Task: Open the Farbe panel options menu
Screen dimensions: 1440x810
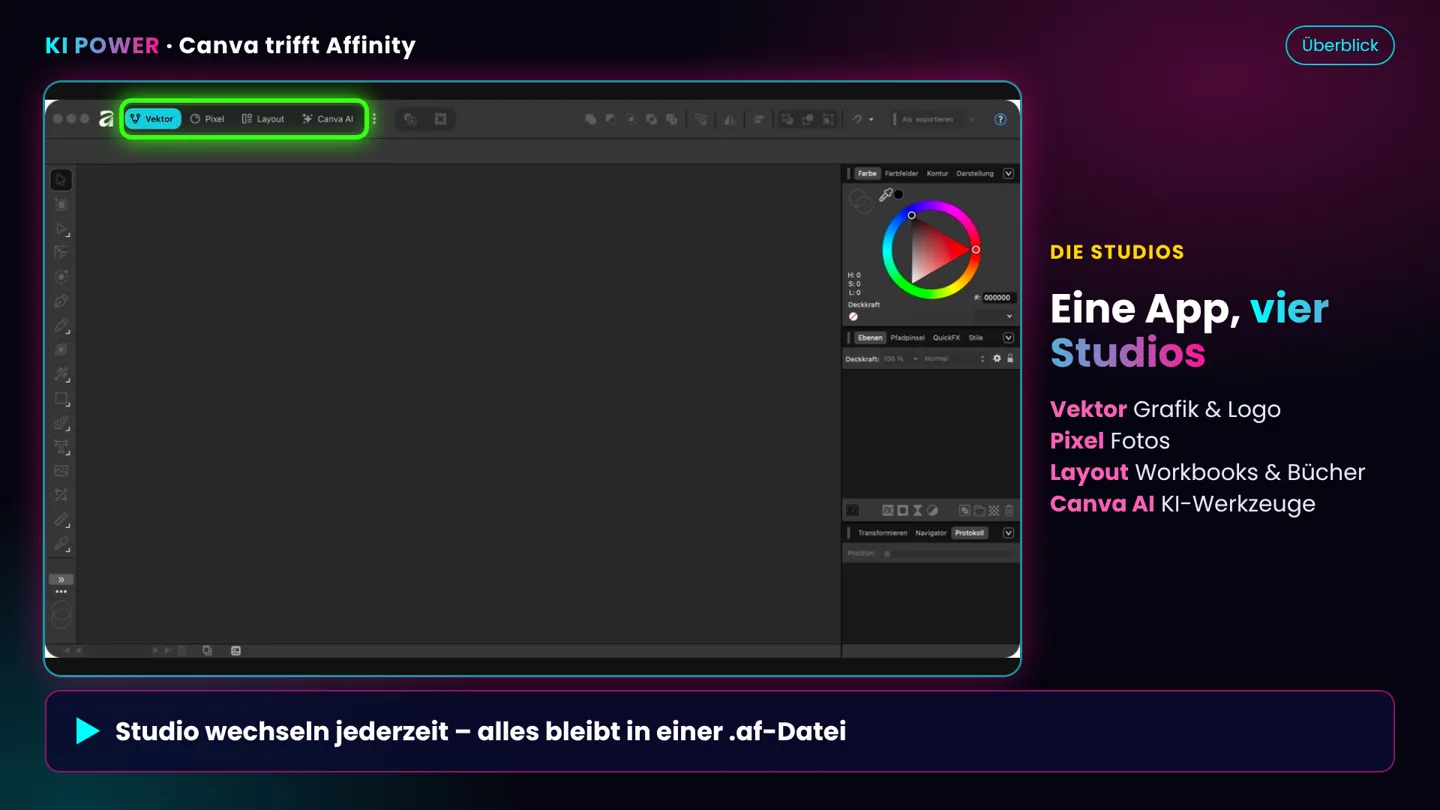Action: pyautogui.click(x=1008, y=173)
